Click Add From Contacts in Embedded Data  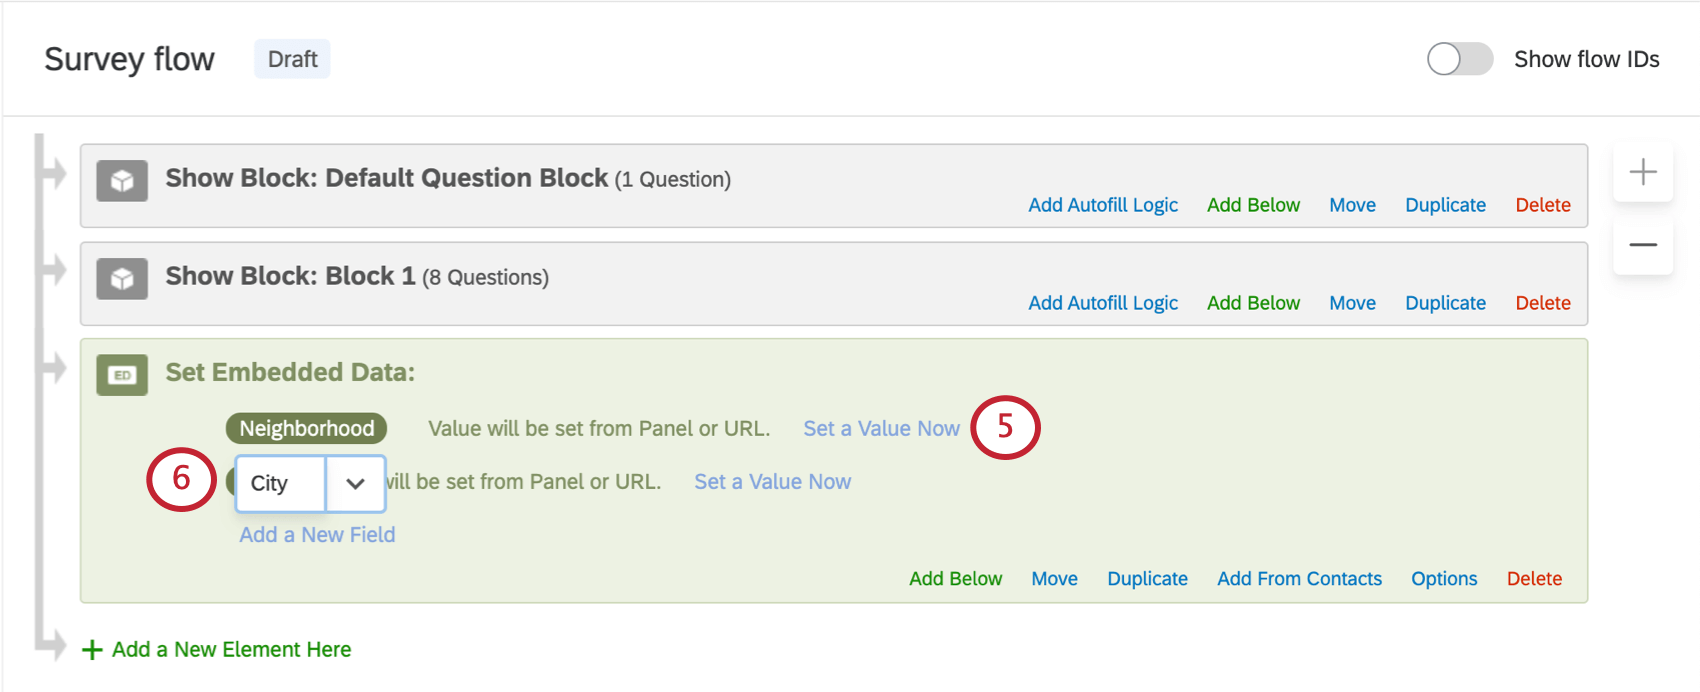(1299, 579)
